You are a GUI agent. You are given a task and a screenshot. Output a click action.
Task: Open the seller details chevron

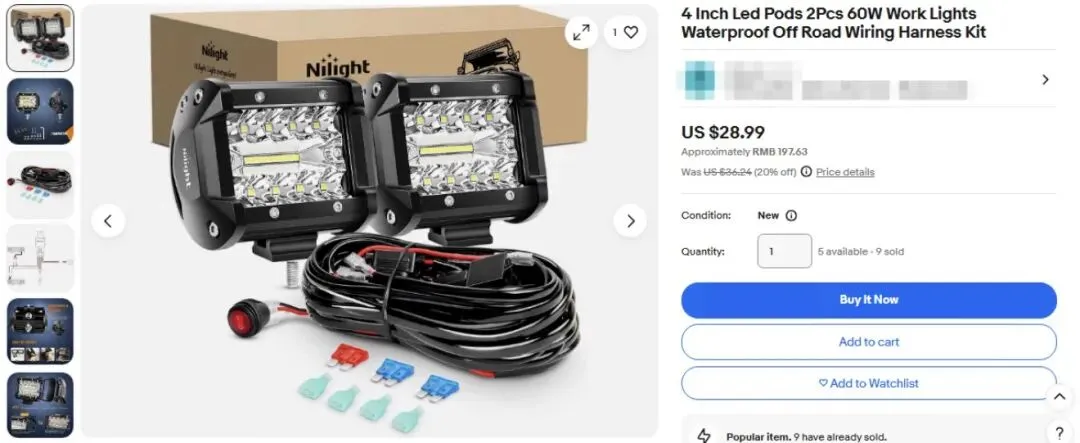(1045, 79)
